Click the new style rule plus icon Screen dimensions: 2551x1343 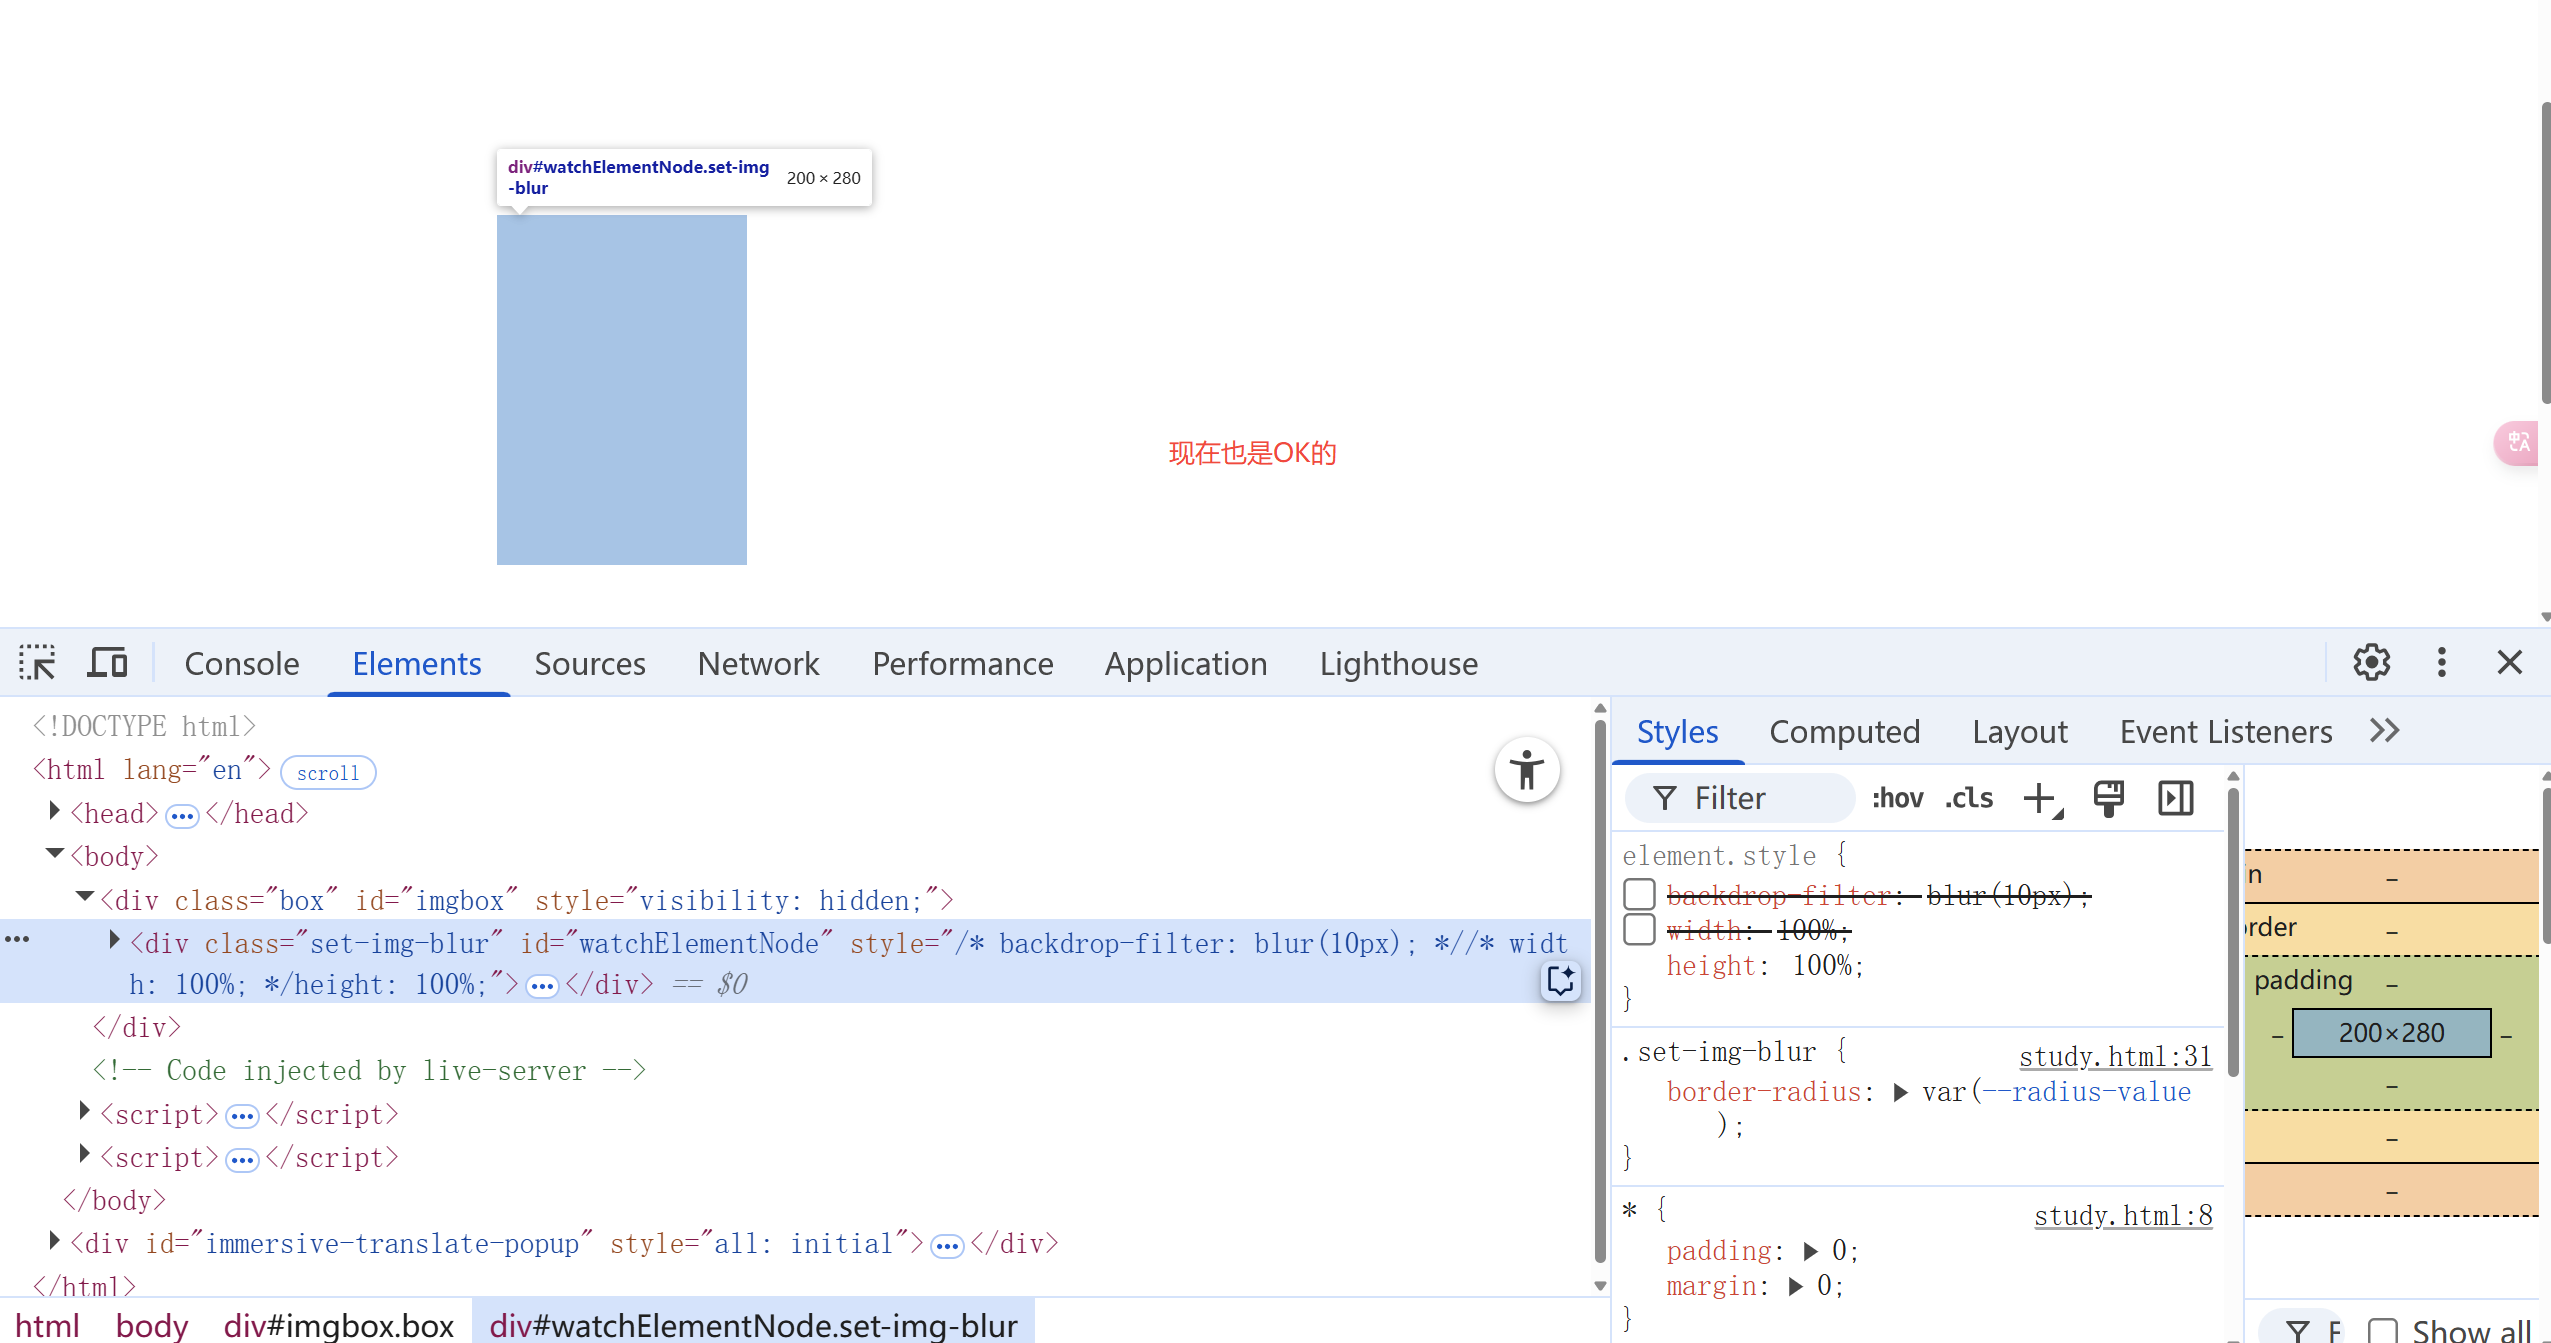click(2040, 798)
